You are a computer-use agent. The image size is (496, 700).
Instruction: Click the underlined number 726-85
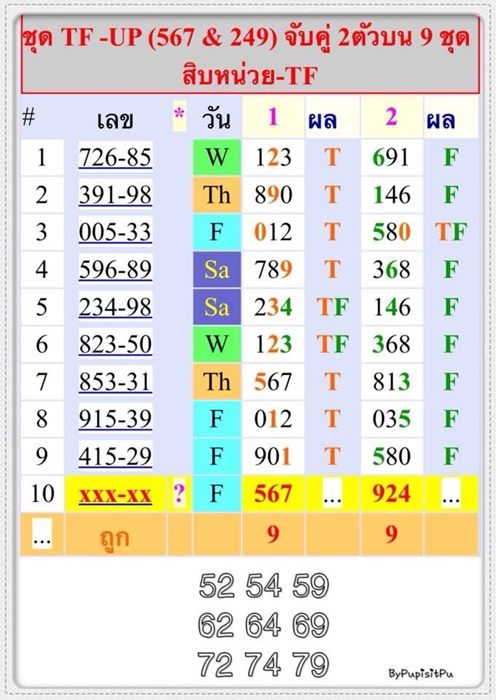pos(116,157)
